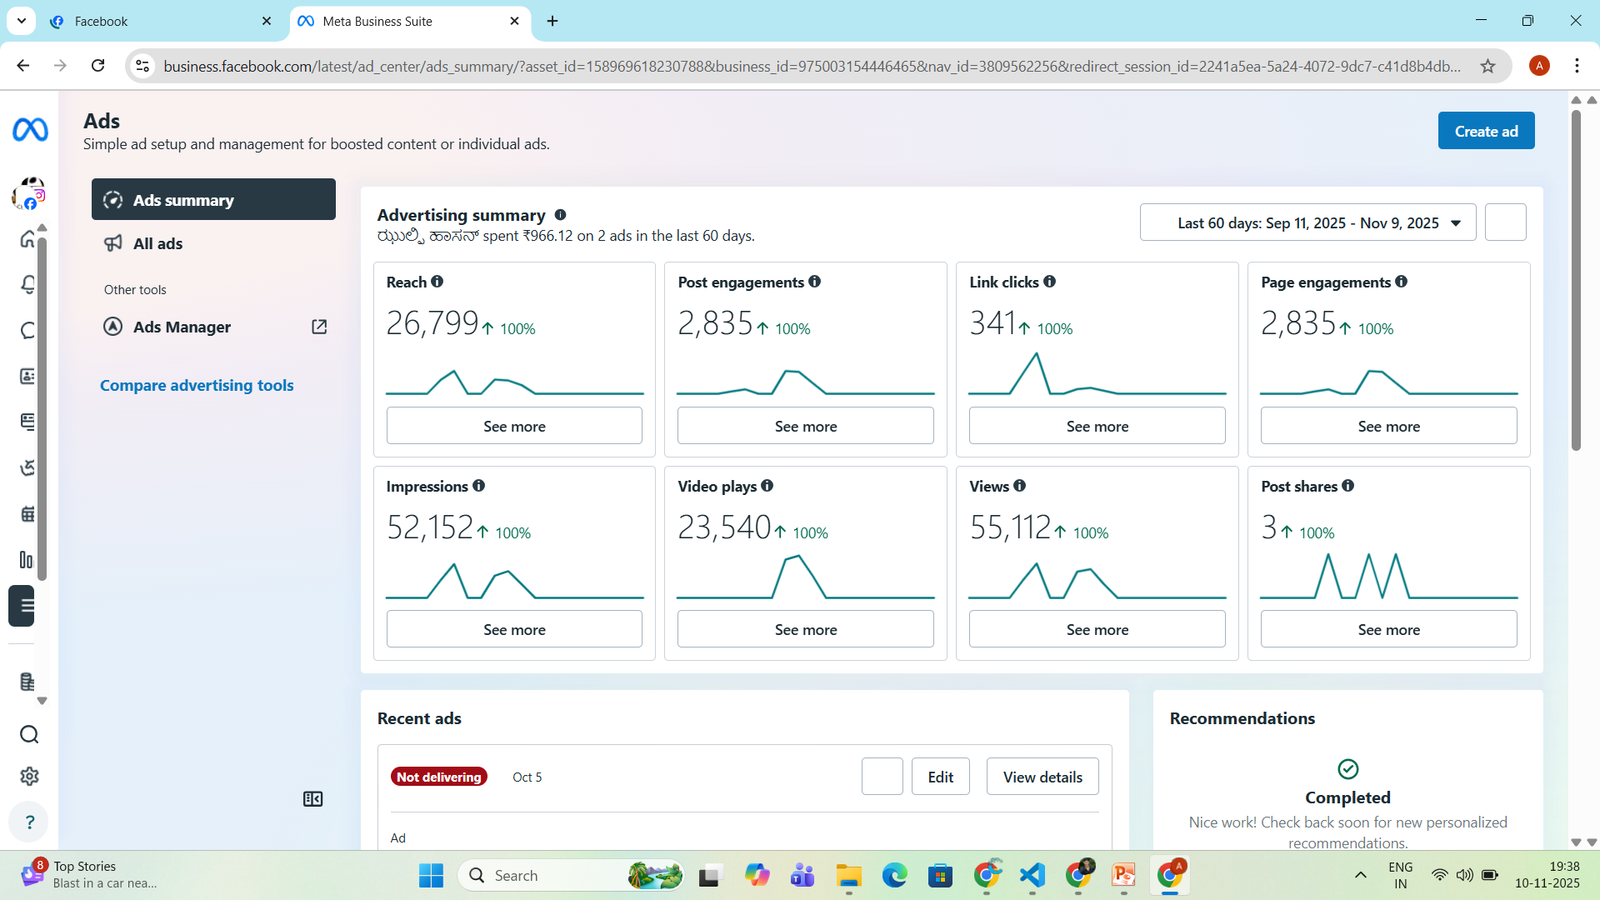Click the bar chart Insights sidebar icon

point(27,560)
